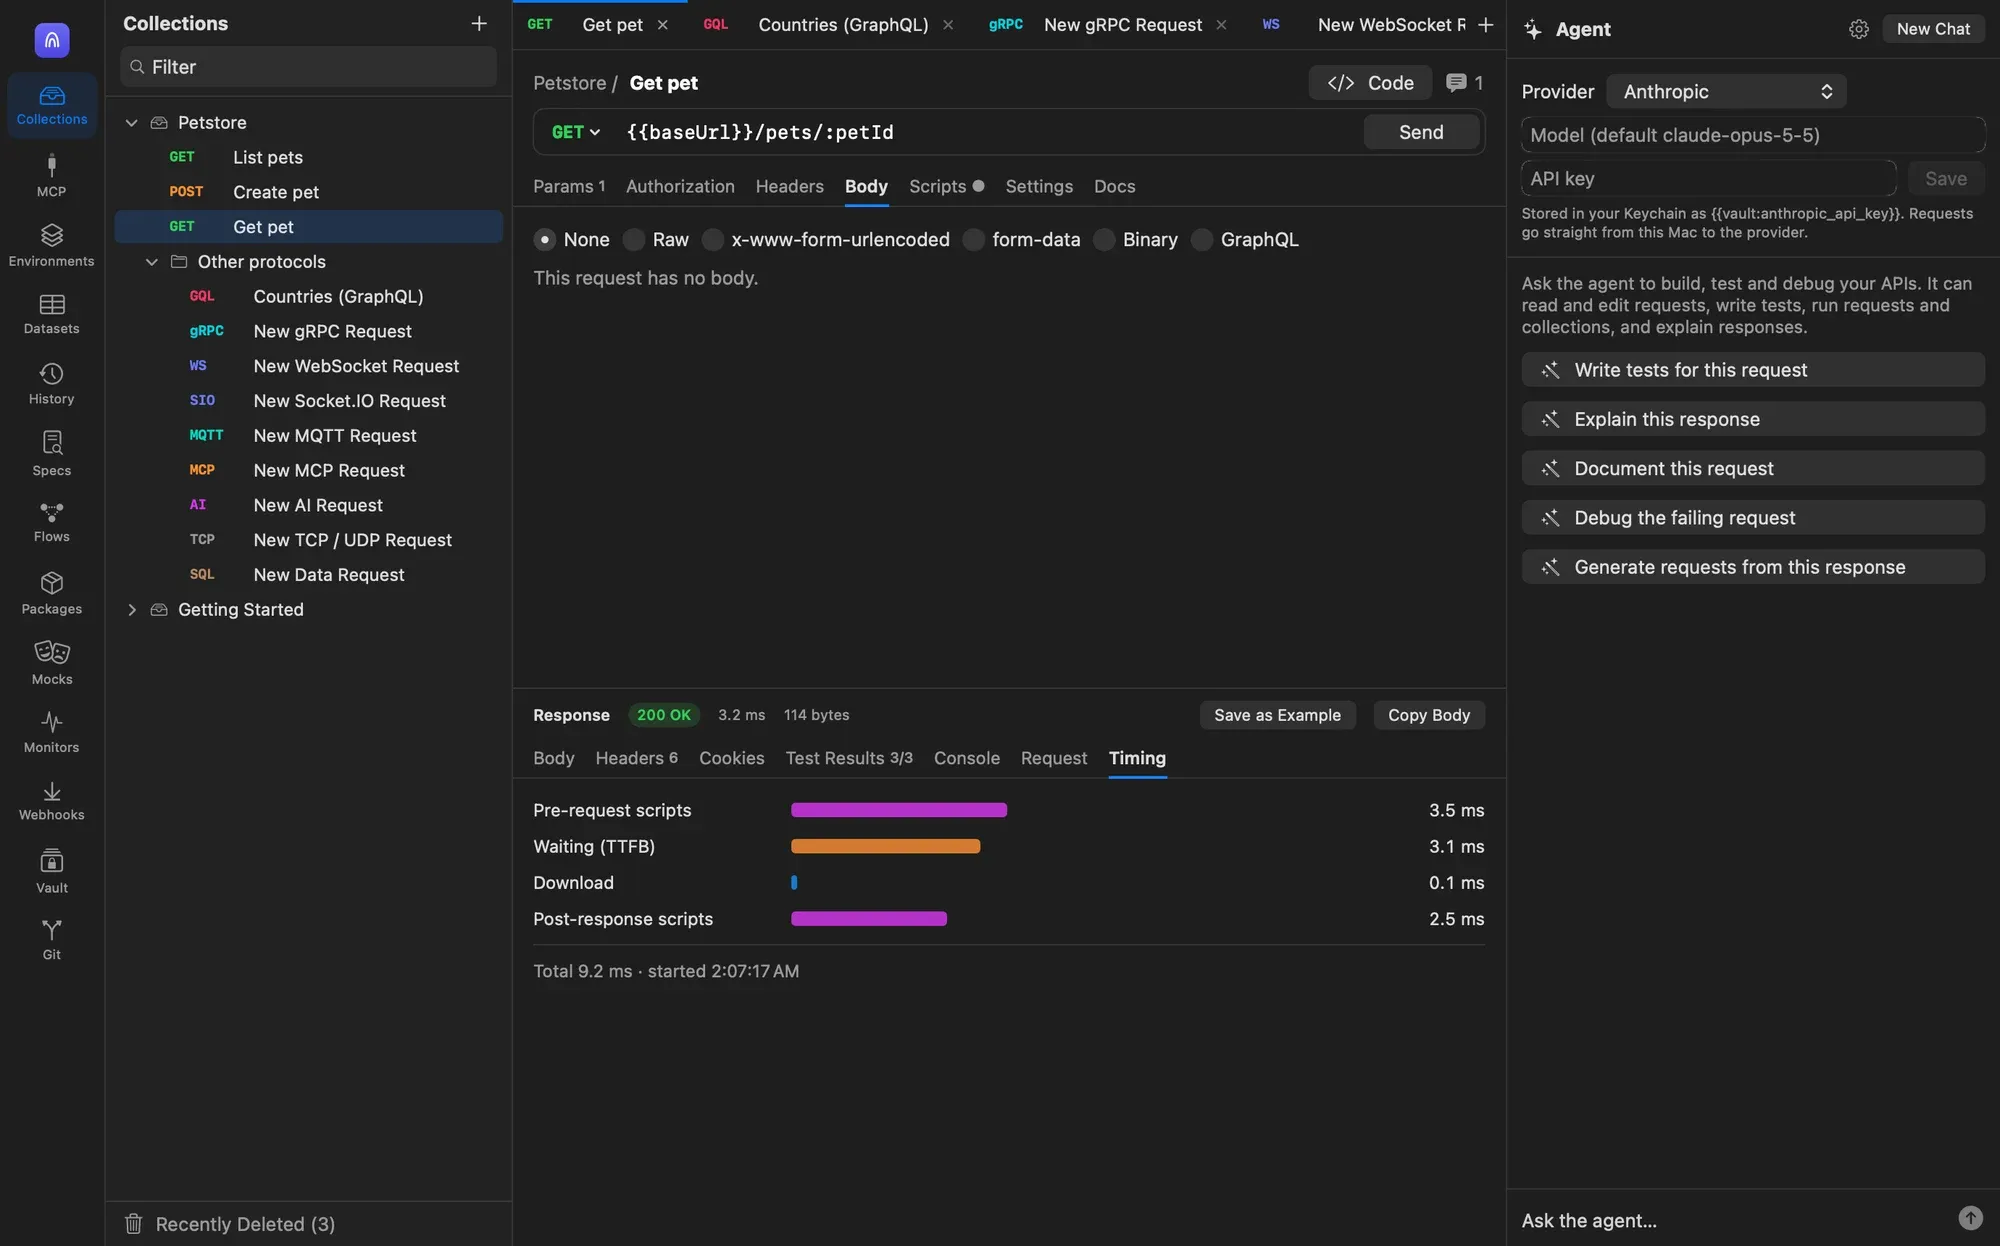
Task: Open the Mocks sidebar section
Action: tap(51, 663)
